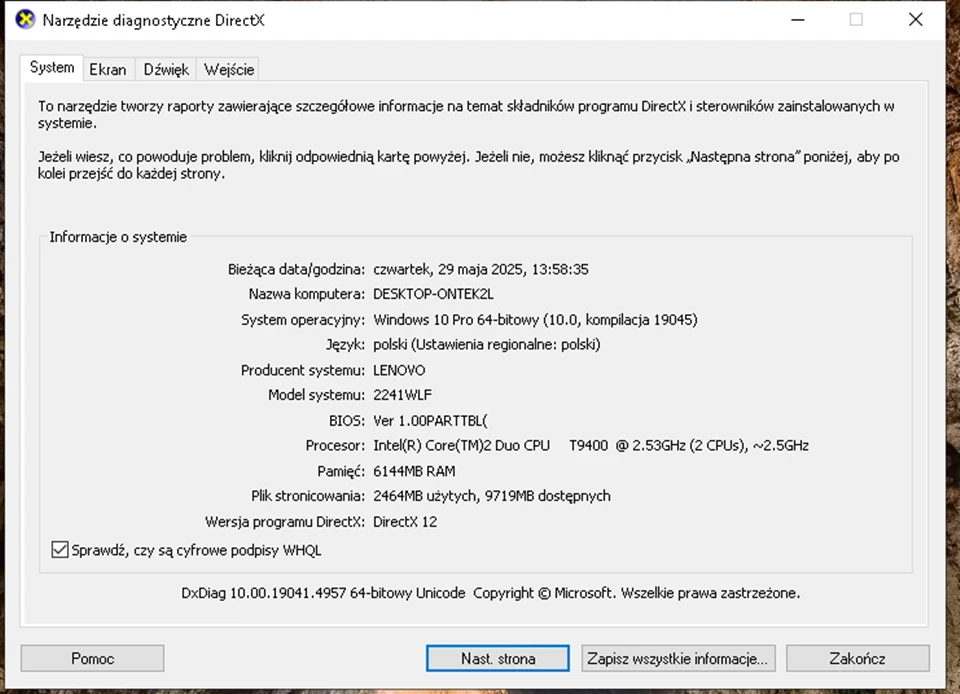Click the BIOS value Ver 1.00PARTTBL(
Screen dimensions: 960x694
[430, 421]
